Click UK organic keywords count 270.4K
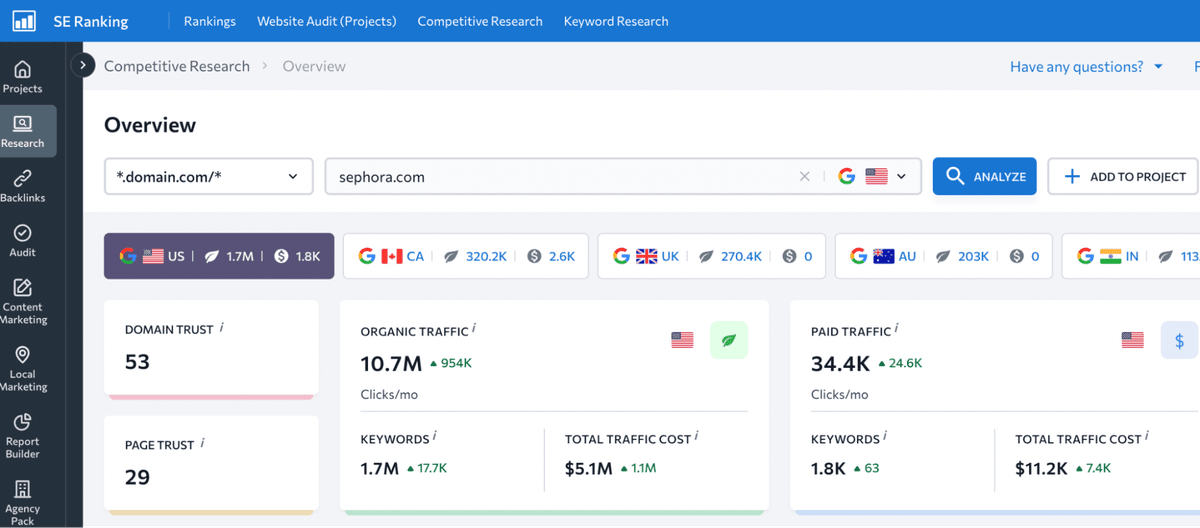 point(741,256)
